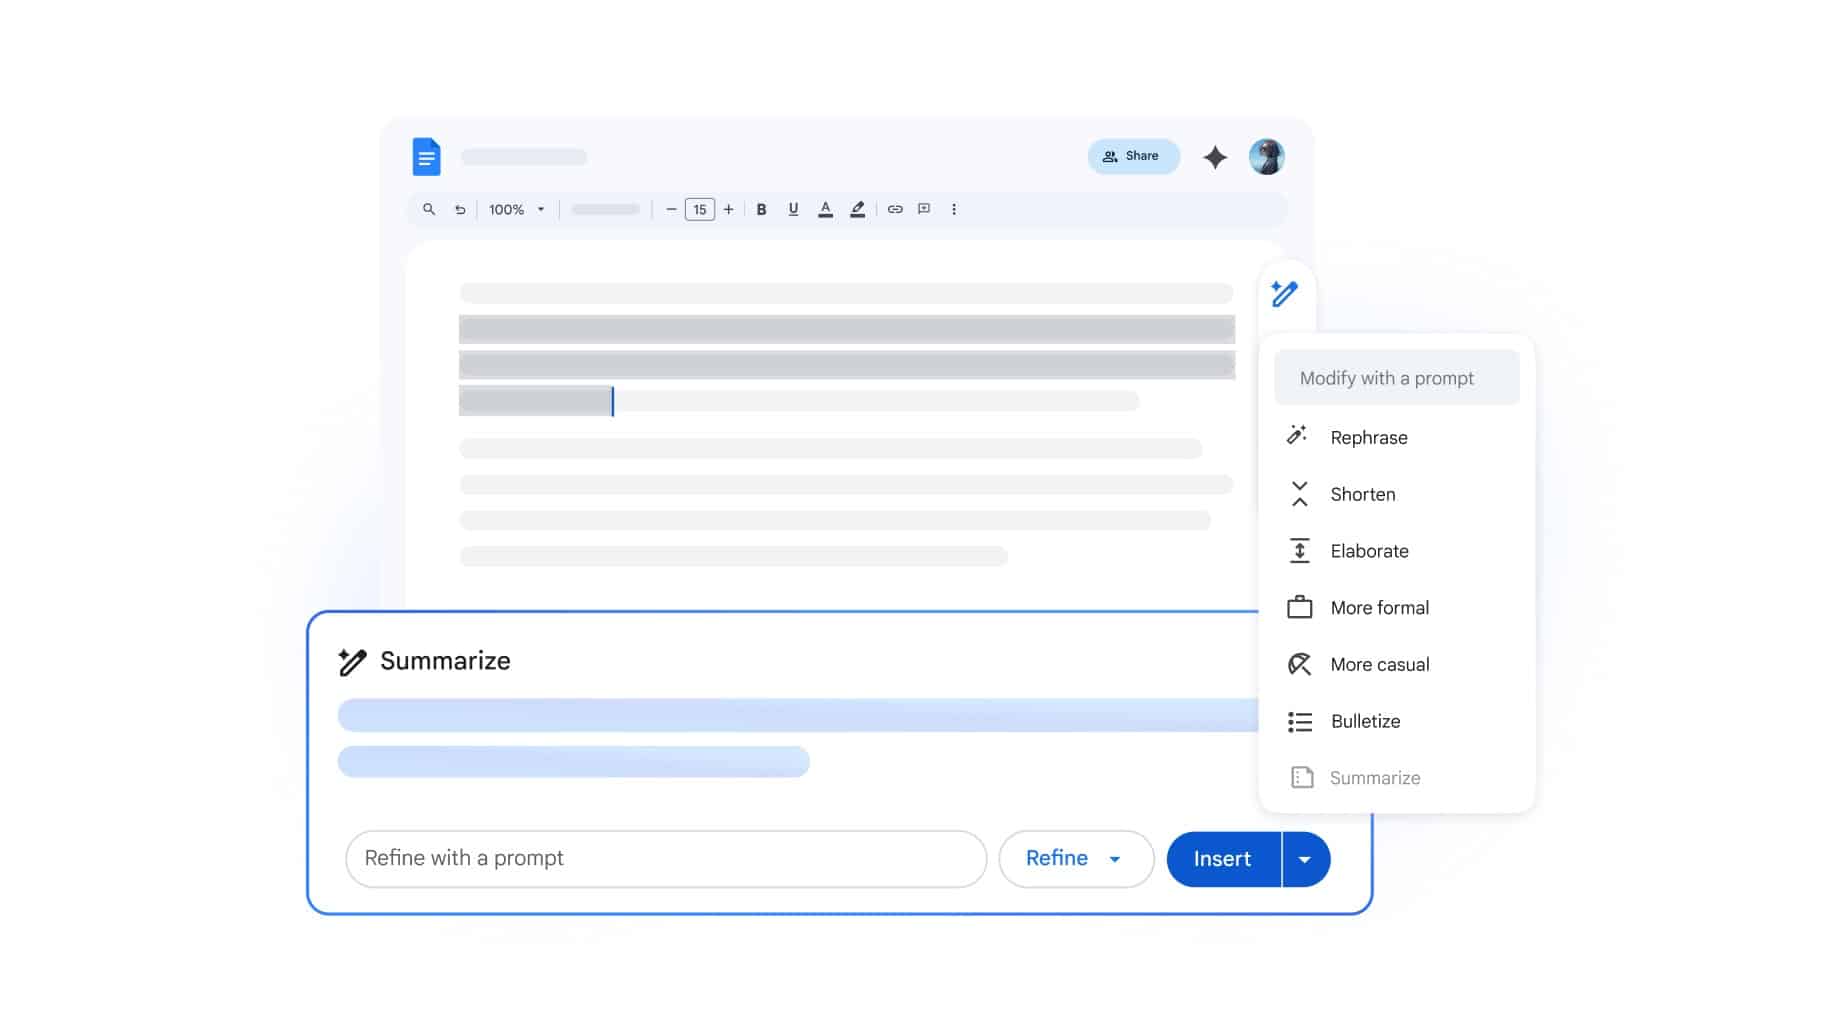Click the search magnifier in toolbar
Image resolution: width=1840 pixels, height=1034 pixels.
429,210
